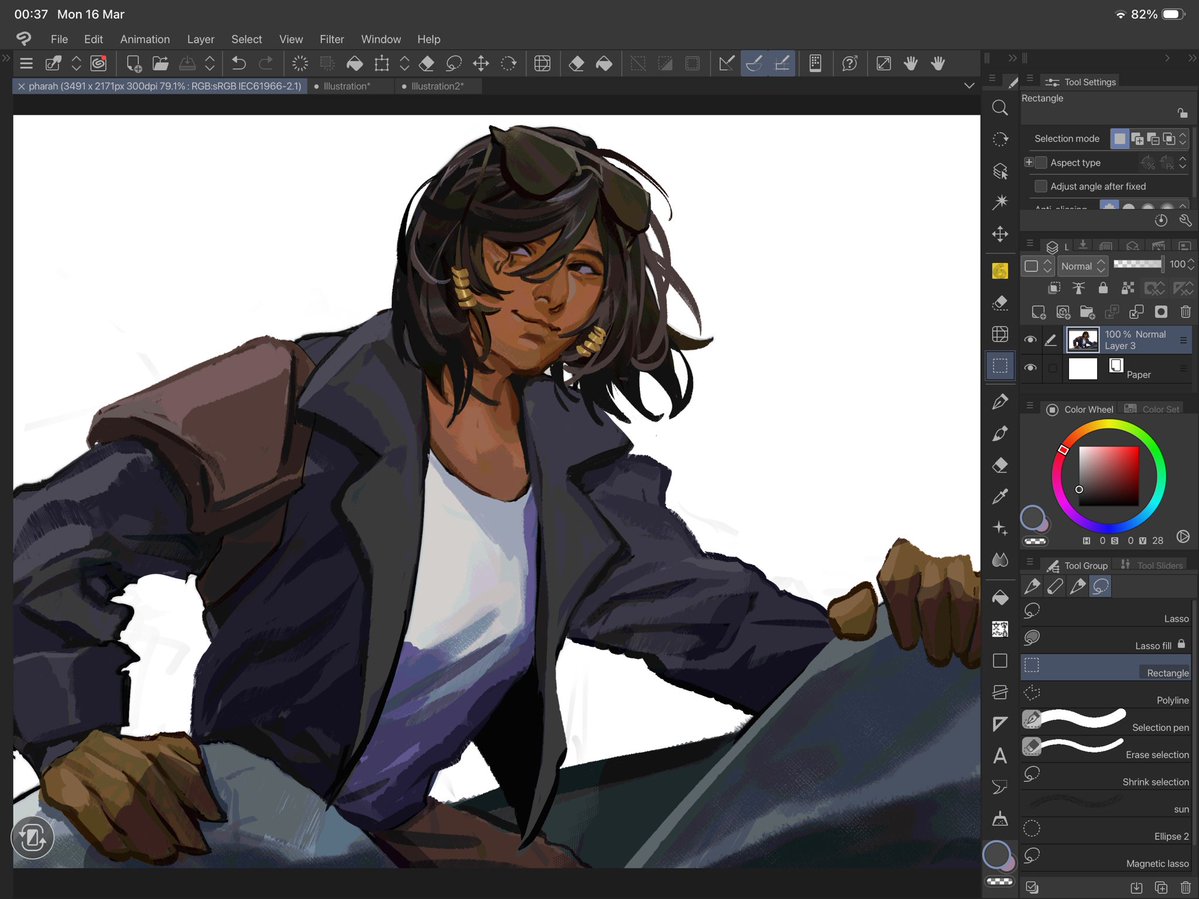Viewport: 1199px width, 899px height.
Task: Toggle Snap to grid icon
Action: (781, 63)
